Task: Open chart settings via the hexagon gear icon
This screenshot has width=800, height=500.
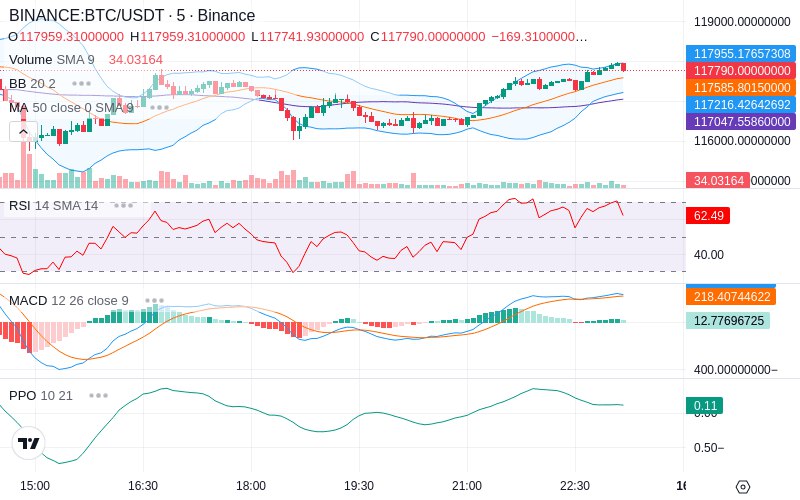Action: (743, 487)
